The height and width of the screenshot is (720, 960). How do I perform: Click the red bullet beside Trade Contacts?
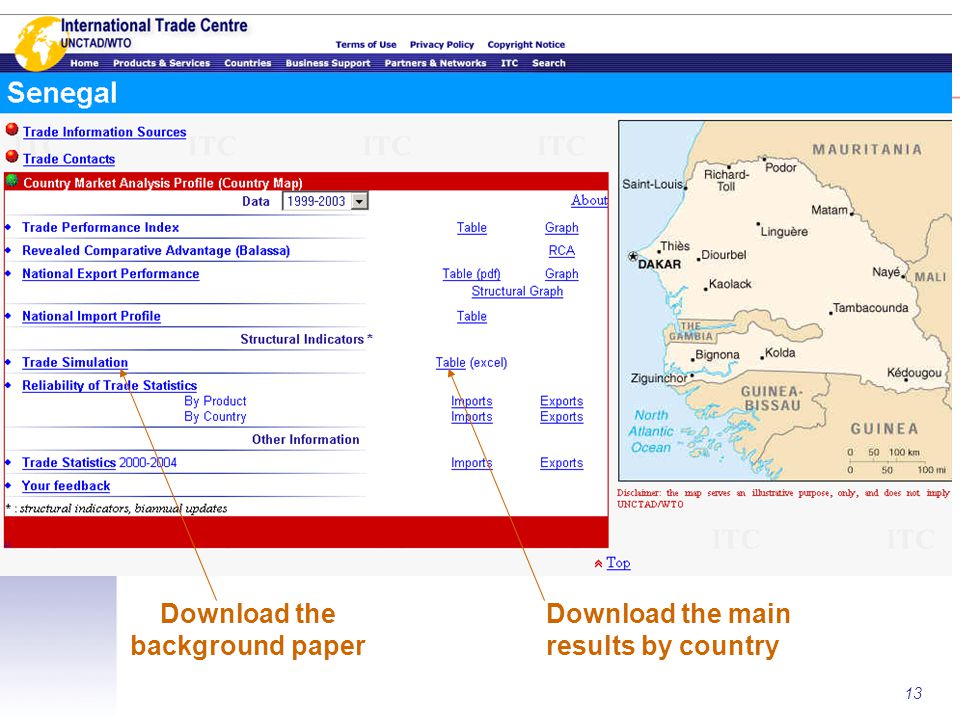[12, 156]
